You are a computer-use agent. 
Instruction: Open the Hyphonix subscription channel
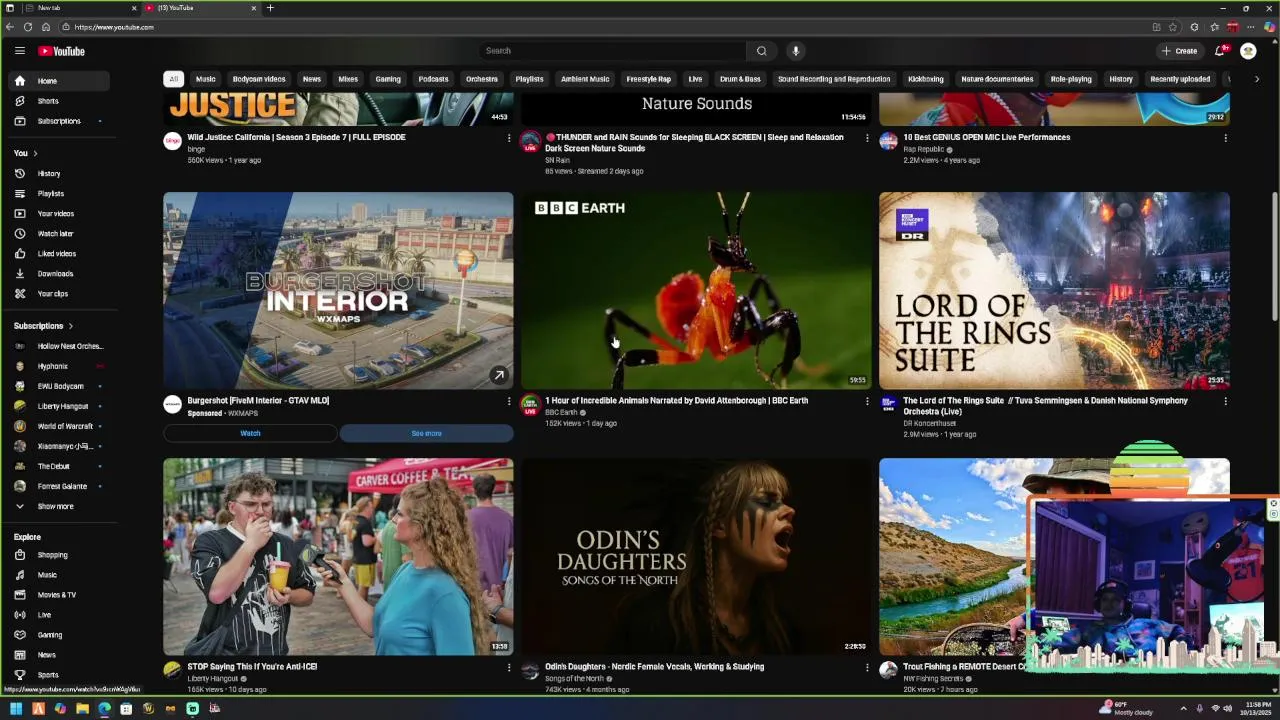click(60, 366)
